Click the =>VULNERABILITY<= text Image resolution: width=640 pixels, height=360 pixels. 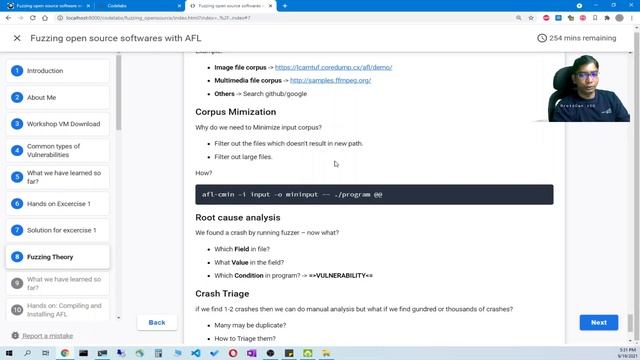point(340,276)
